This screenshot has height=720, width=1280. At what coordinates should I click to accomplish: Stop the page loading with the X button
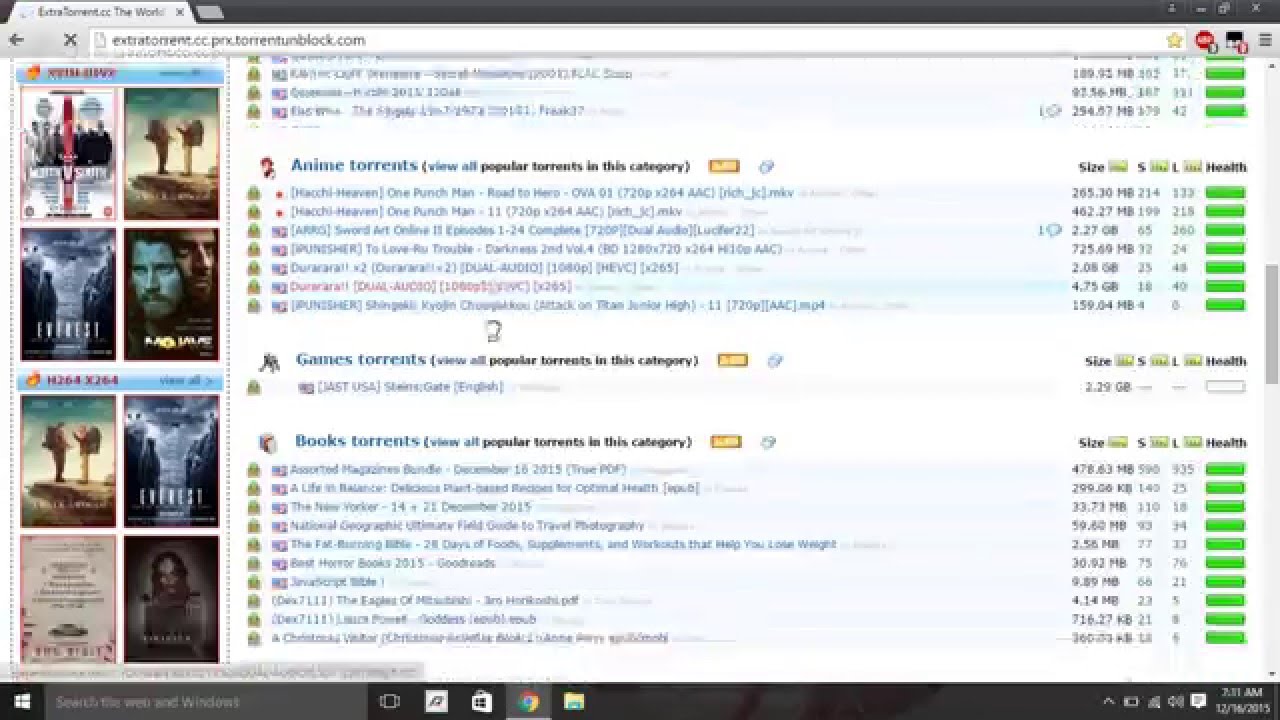coord(69,40)
